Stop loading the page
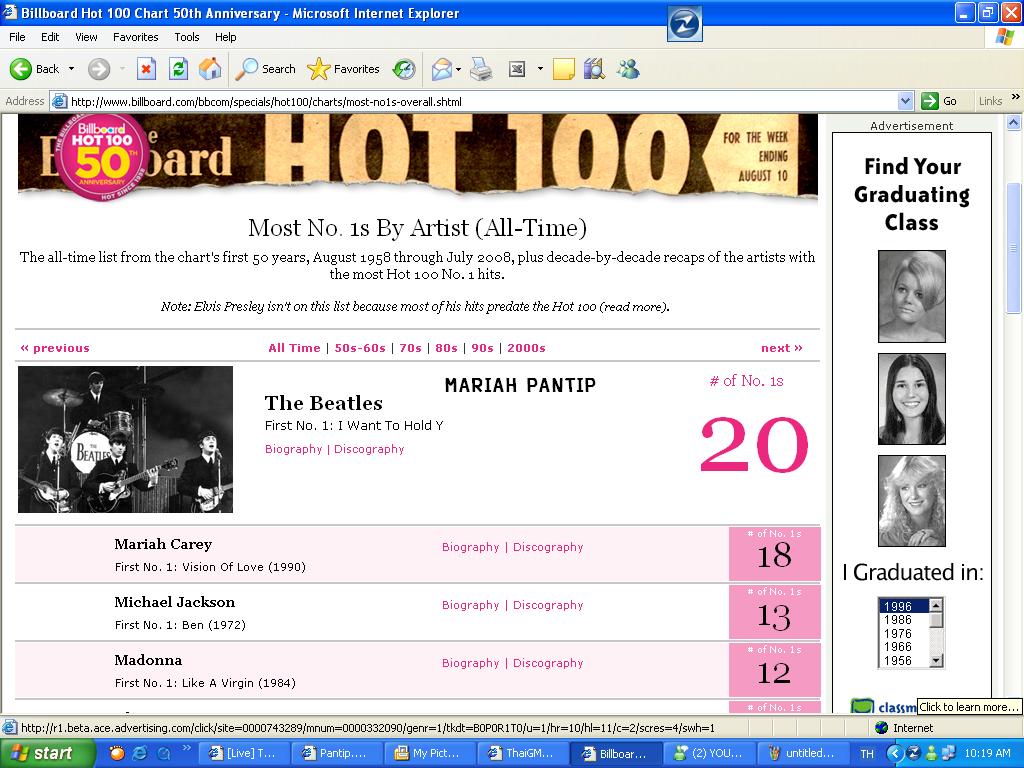 click(146, 69)
